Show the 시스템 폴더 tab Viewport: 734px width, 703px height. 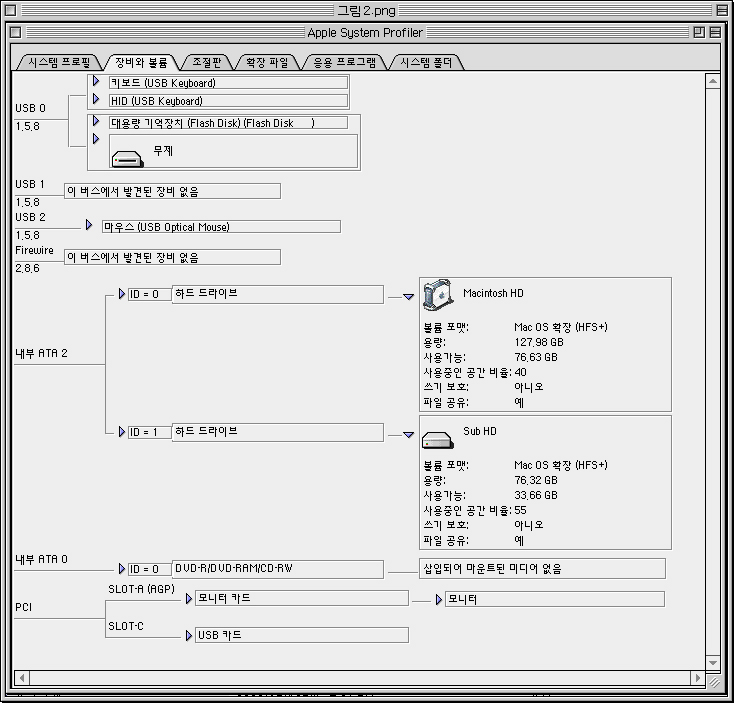point(426,62)
